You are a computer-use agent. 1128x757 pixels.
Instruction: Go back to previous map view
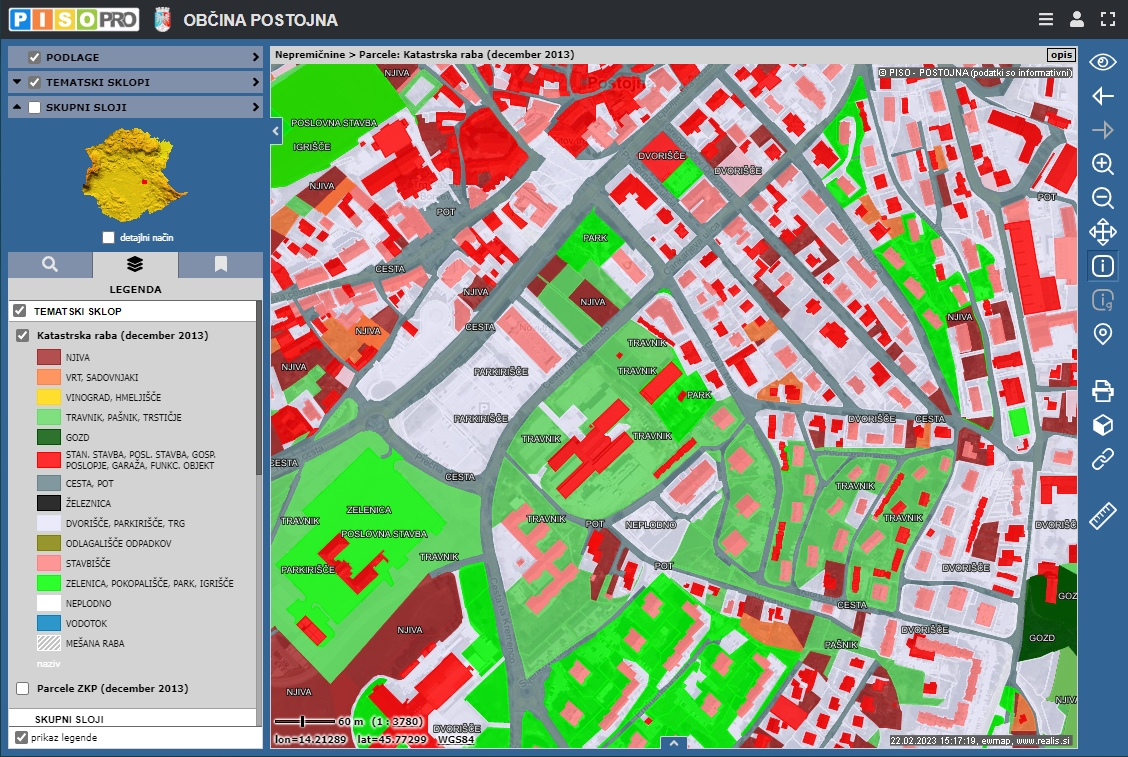pos(1102,96)
